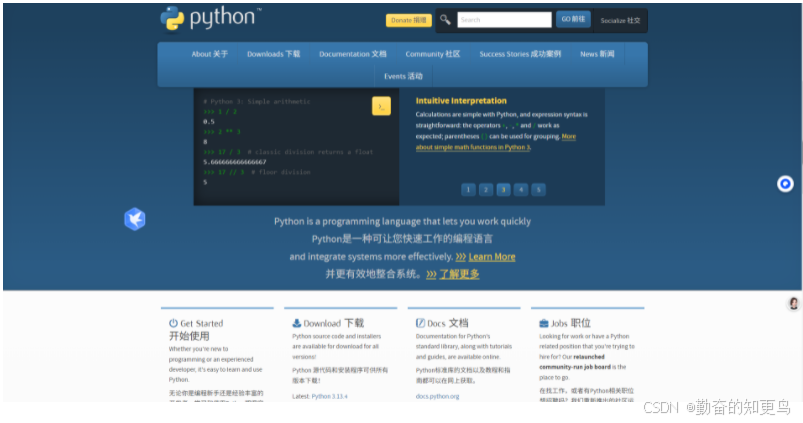Open the News menu
This screenshot has height=423, width=803.
(597, 54)
